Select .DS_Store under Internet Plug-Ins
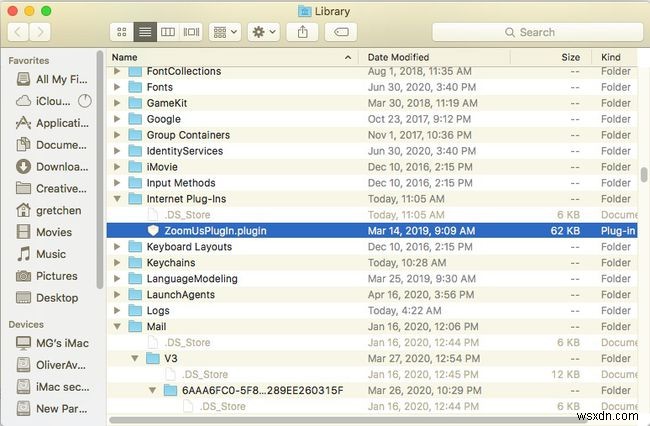This screenshot has width=650, height=426. 372,215
